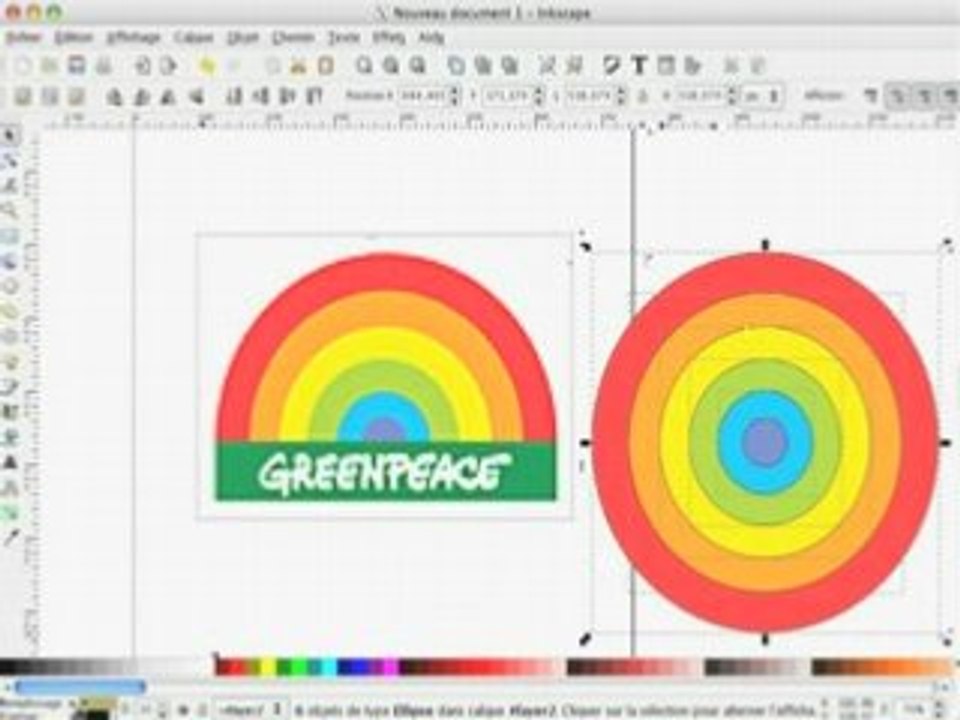
Task: Toggle current layer lock icon
Action: tap(201, 710)
